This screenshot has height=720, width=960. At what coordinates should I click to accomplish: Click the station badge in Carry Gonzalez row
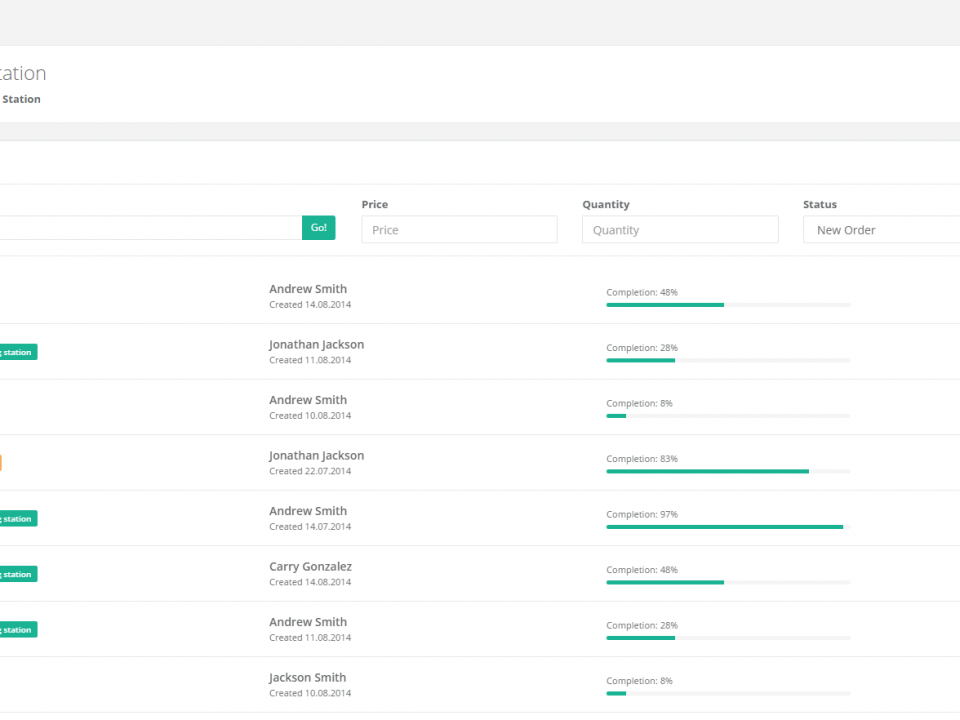click(x=18, y=574)
